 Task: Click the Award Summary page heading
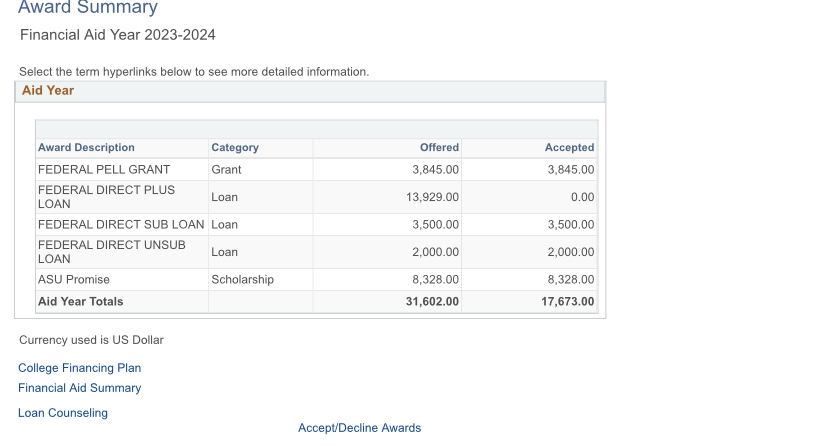tap(88, 7)
